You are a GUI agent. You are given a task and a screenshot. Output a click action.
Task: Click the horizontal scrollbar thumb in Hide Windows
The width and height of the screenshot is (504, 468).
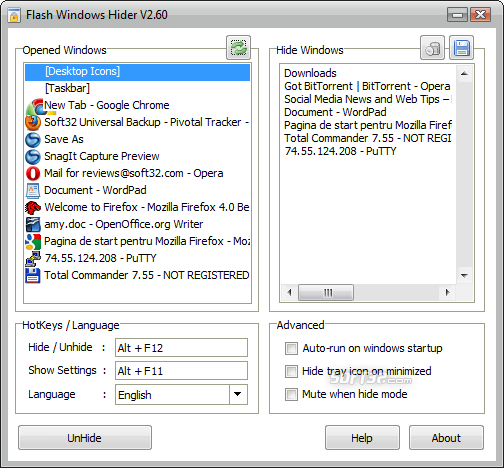(326, 293)
